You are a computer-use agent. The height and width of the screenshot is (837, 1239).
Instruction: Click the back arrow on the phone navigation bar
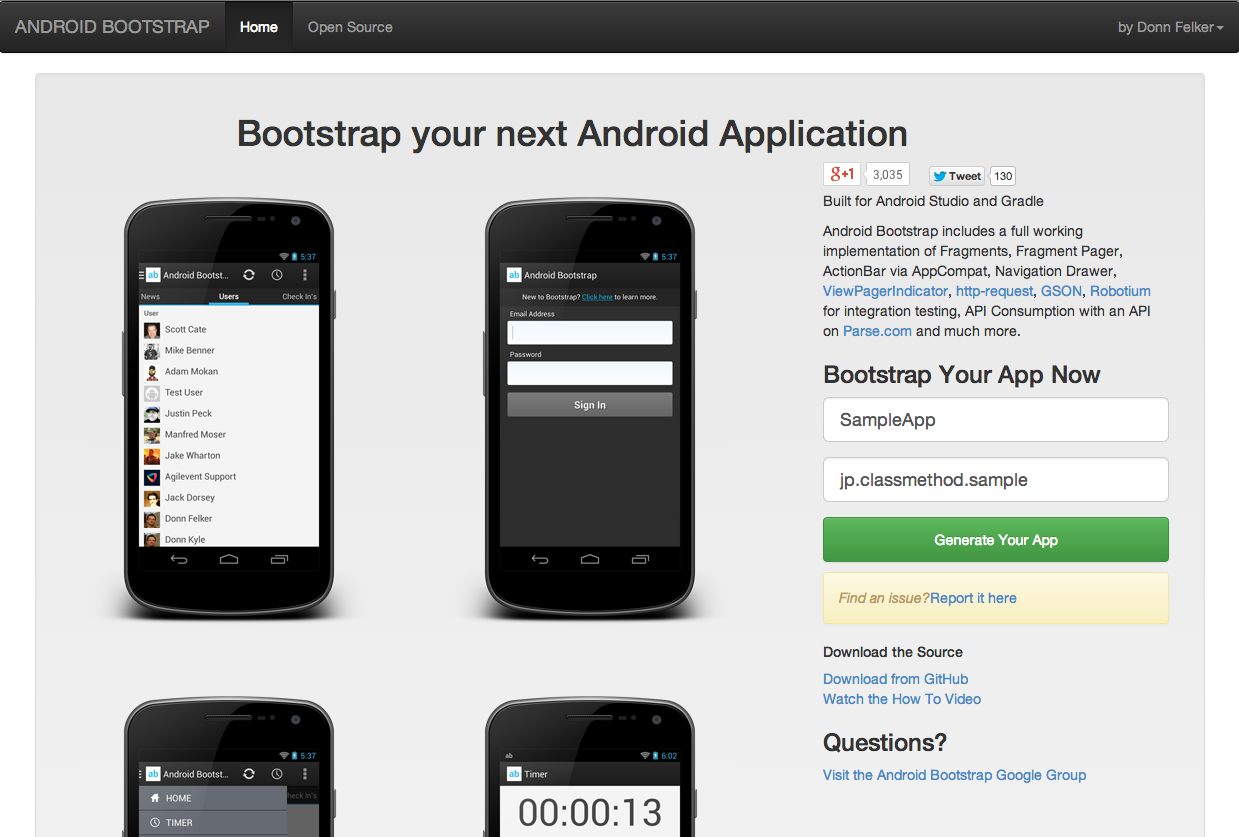click(x=179, y=561)
